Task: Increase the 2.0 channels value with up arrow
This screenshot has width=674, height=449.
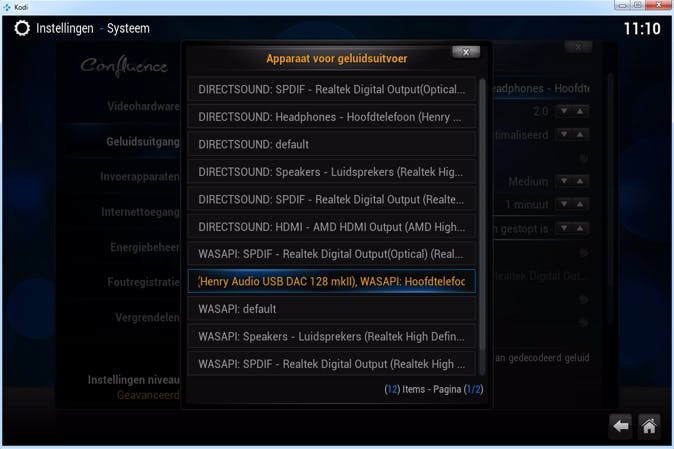Action: [580, 111]
